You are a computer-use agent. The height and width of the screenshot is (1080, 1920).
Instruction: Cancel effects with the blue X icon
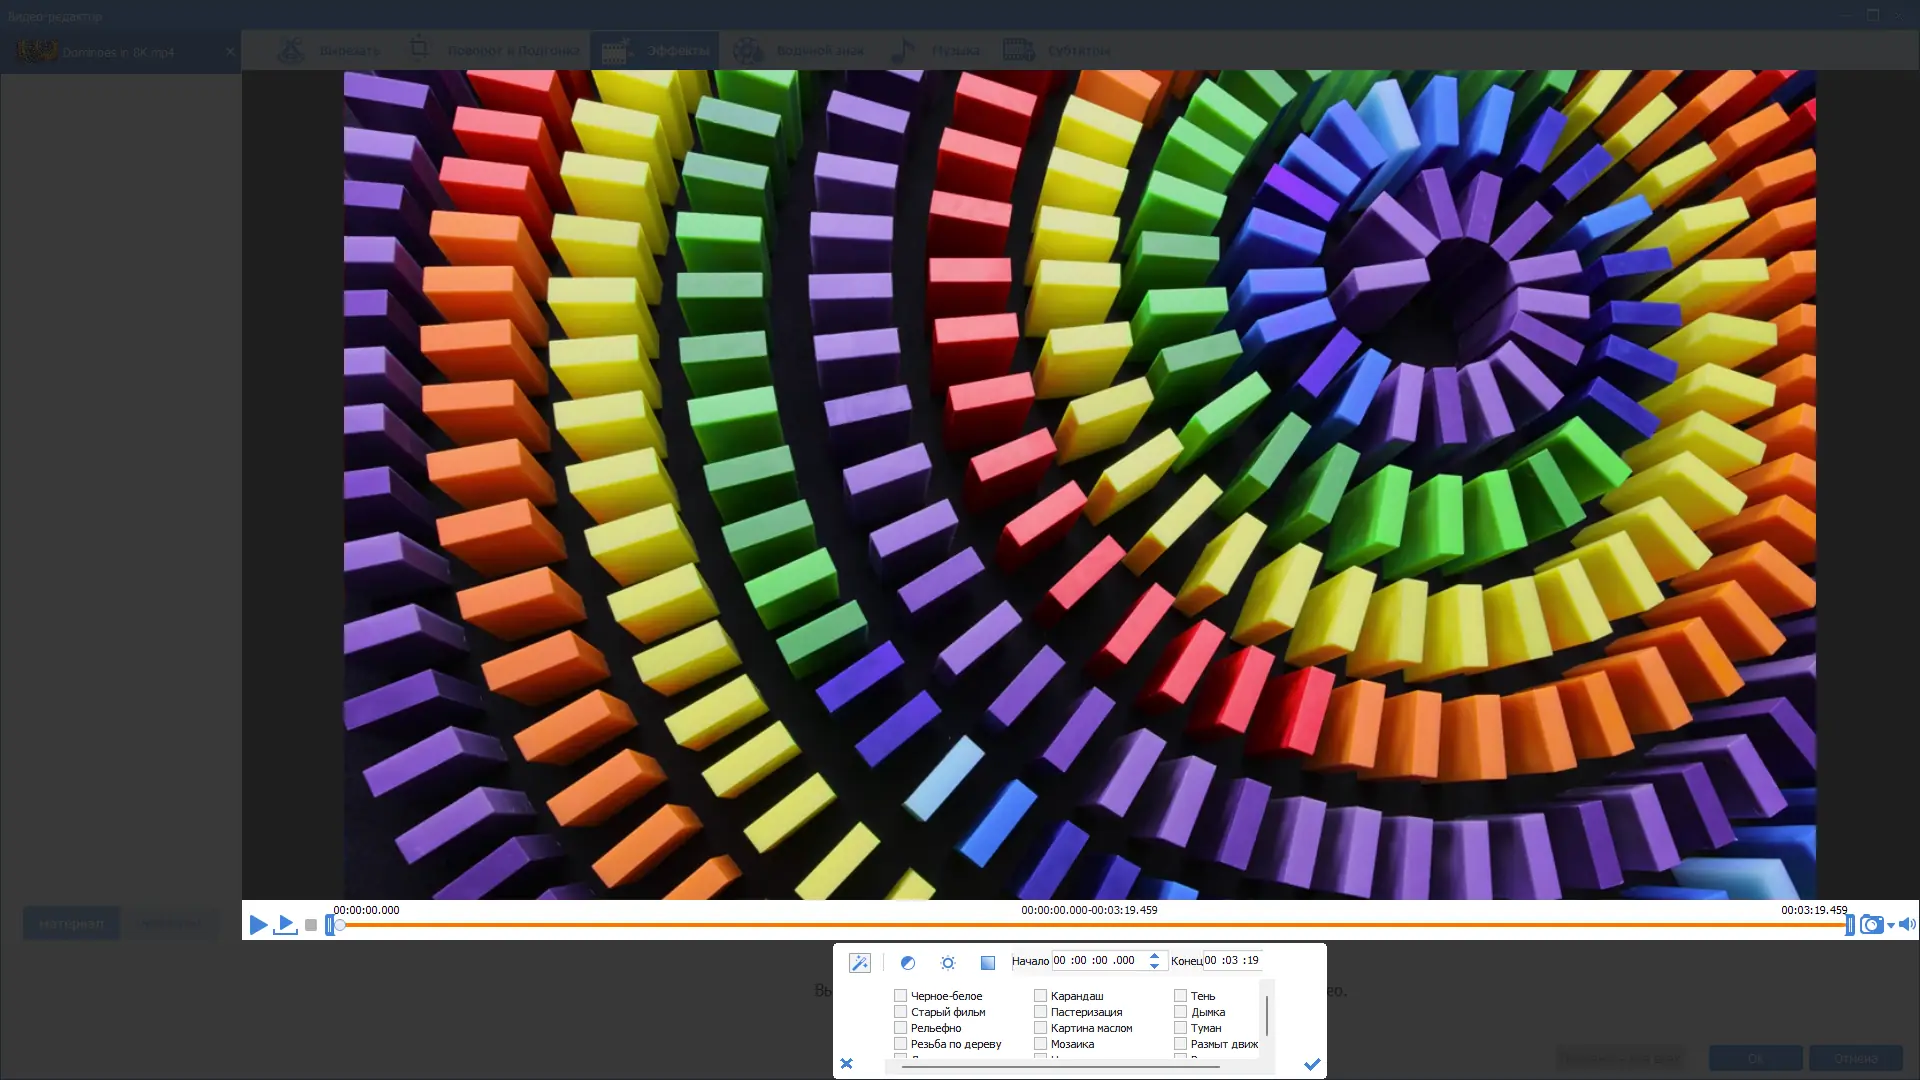pos(847,1064)
